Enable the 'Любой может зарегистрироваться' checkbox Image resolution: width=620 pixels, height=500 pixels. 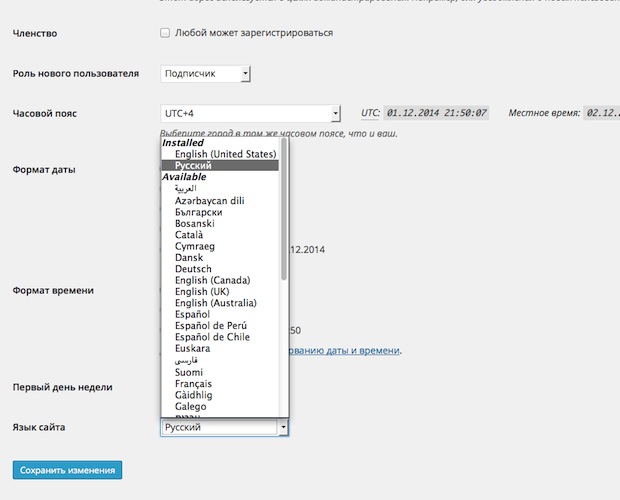165,33
